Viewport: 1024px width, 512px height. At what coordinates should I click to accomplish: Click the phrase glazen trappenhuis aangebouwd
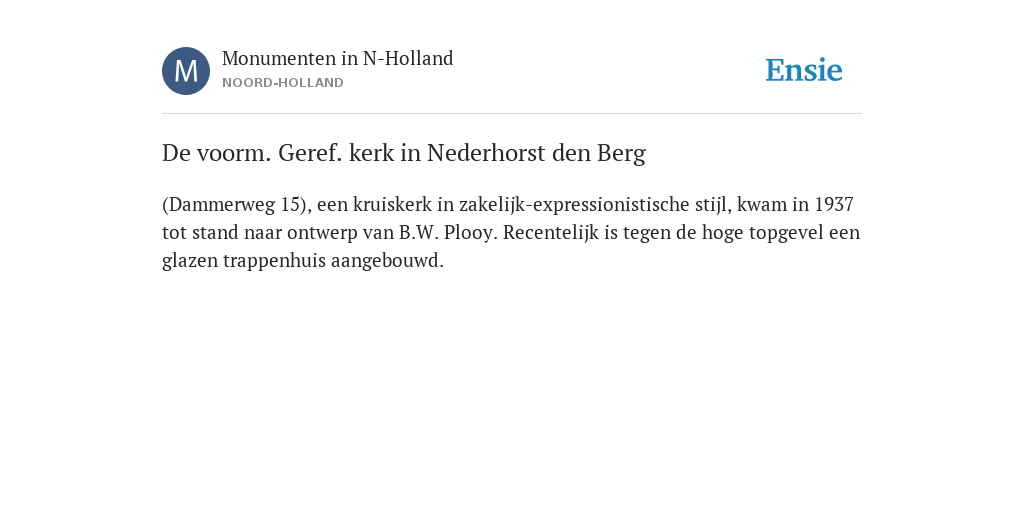(x=303, y=261)
